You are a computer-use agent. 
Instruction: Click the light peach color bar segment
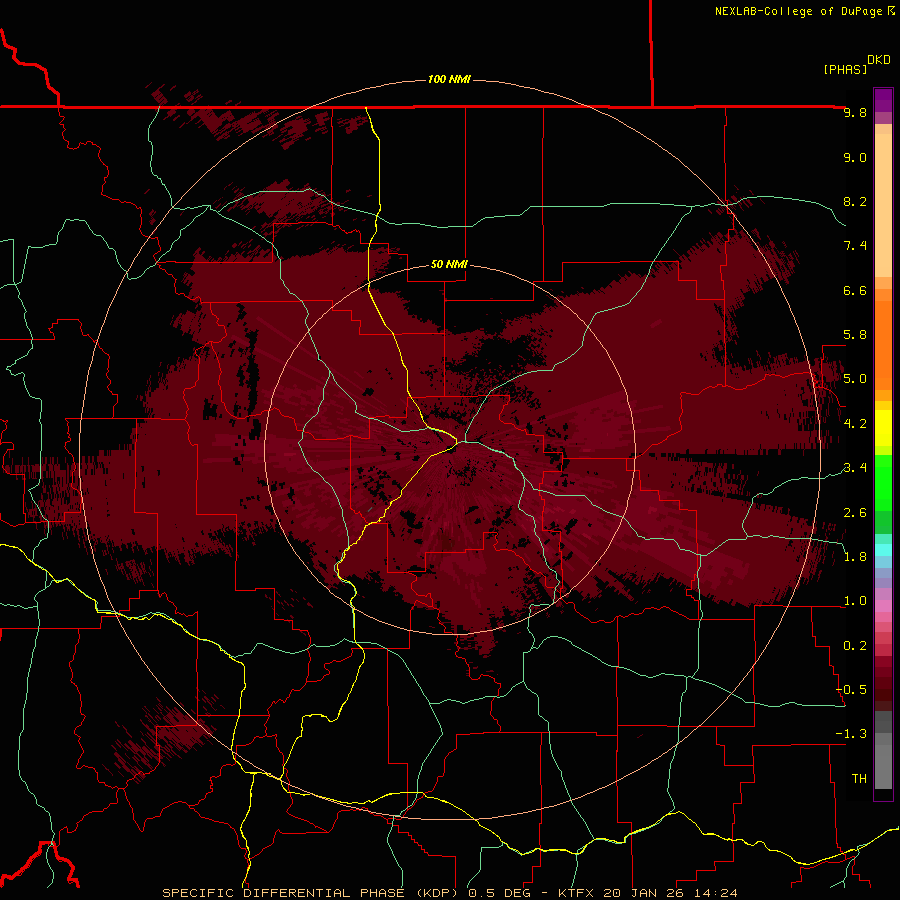coord(883,205)
